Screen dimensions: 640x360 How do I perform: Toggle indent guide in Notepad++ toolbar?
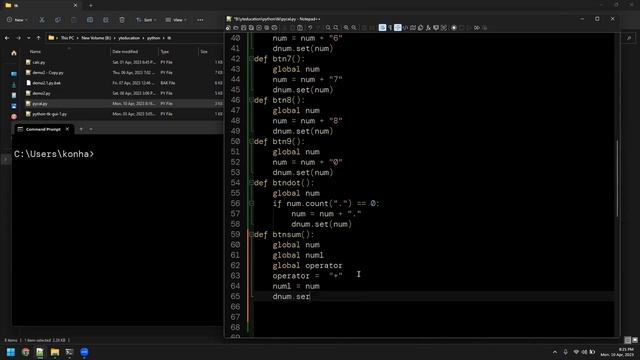[398, 28]
